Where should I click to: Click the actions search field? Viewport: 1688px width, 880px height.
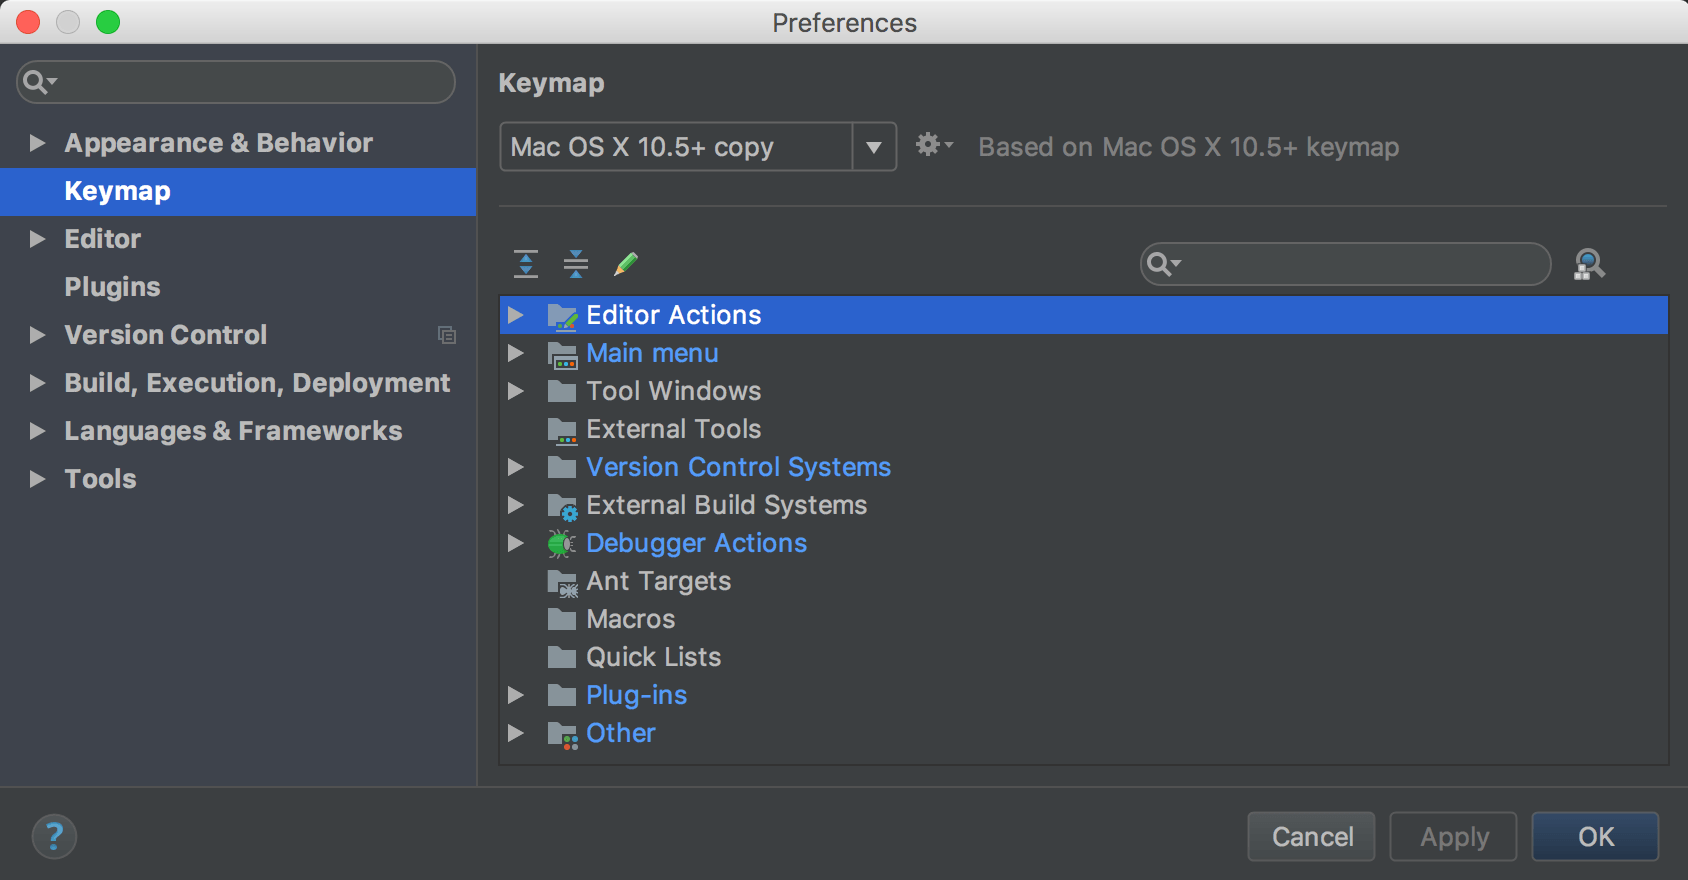point(1345,264)
